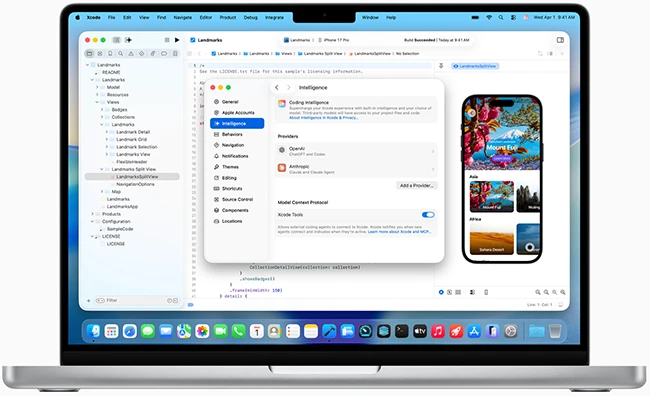The width and height of the screenshot is (650, 396).
Task: Expand the Products group
Action: click(x=92, y=214)
